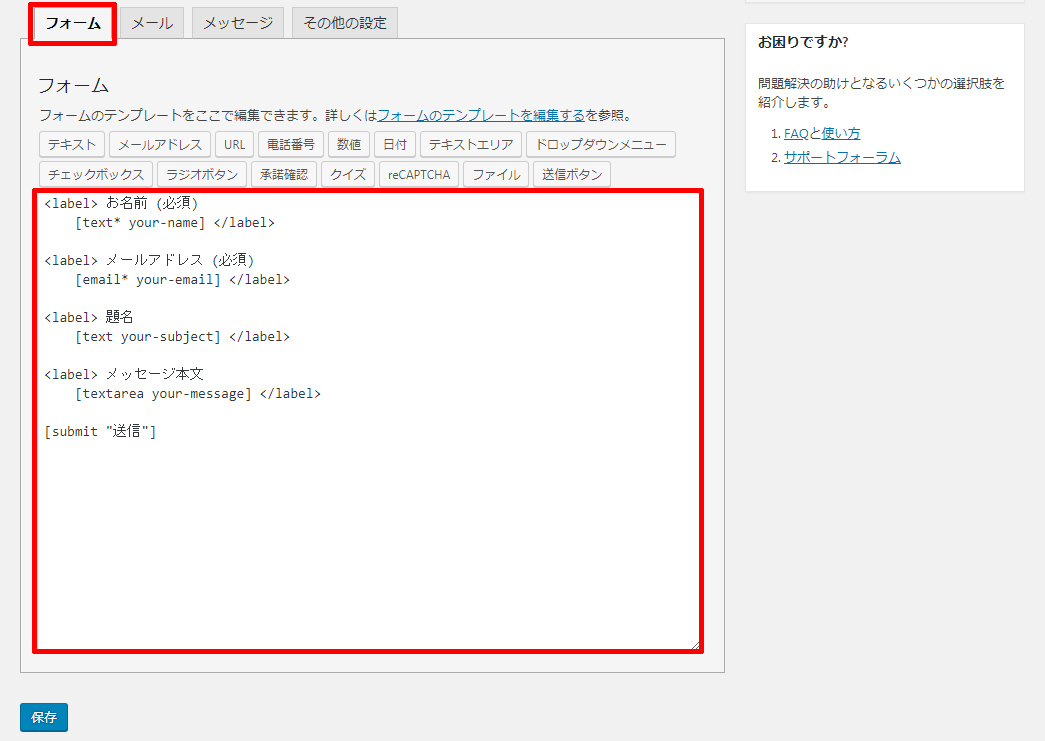Add a チェックボックス tag
Image resolution: width=1045 pixels, height=741 pixels.
pyautogui.click(x=97, y=174)
